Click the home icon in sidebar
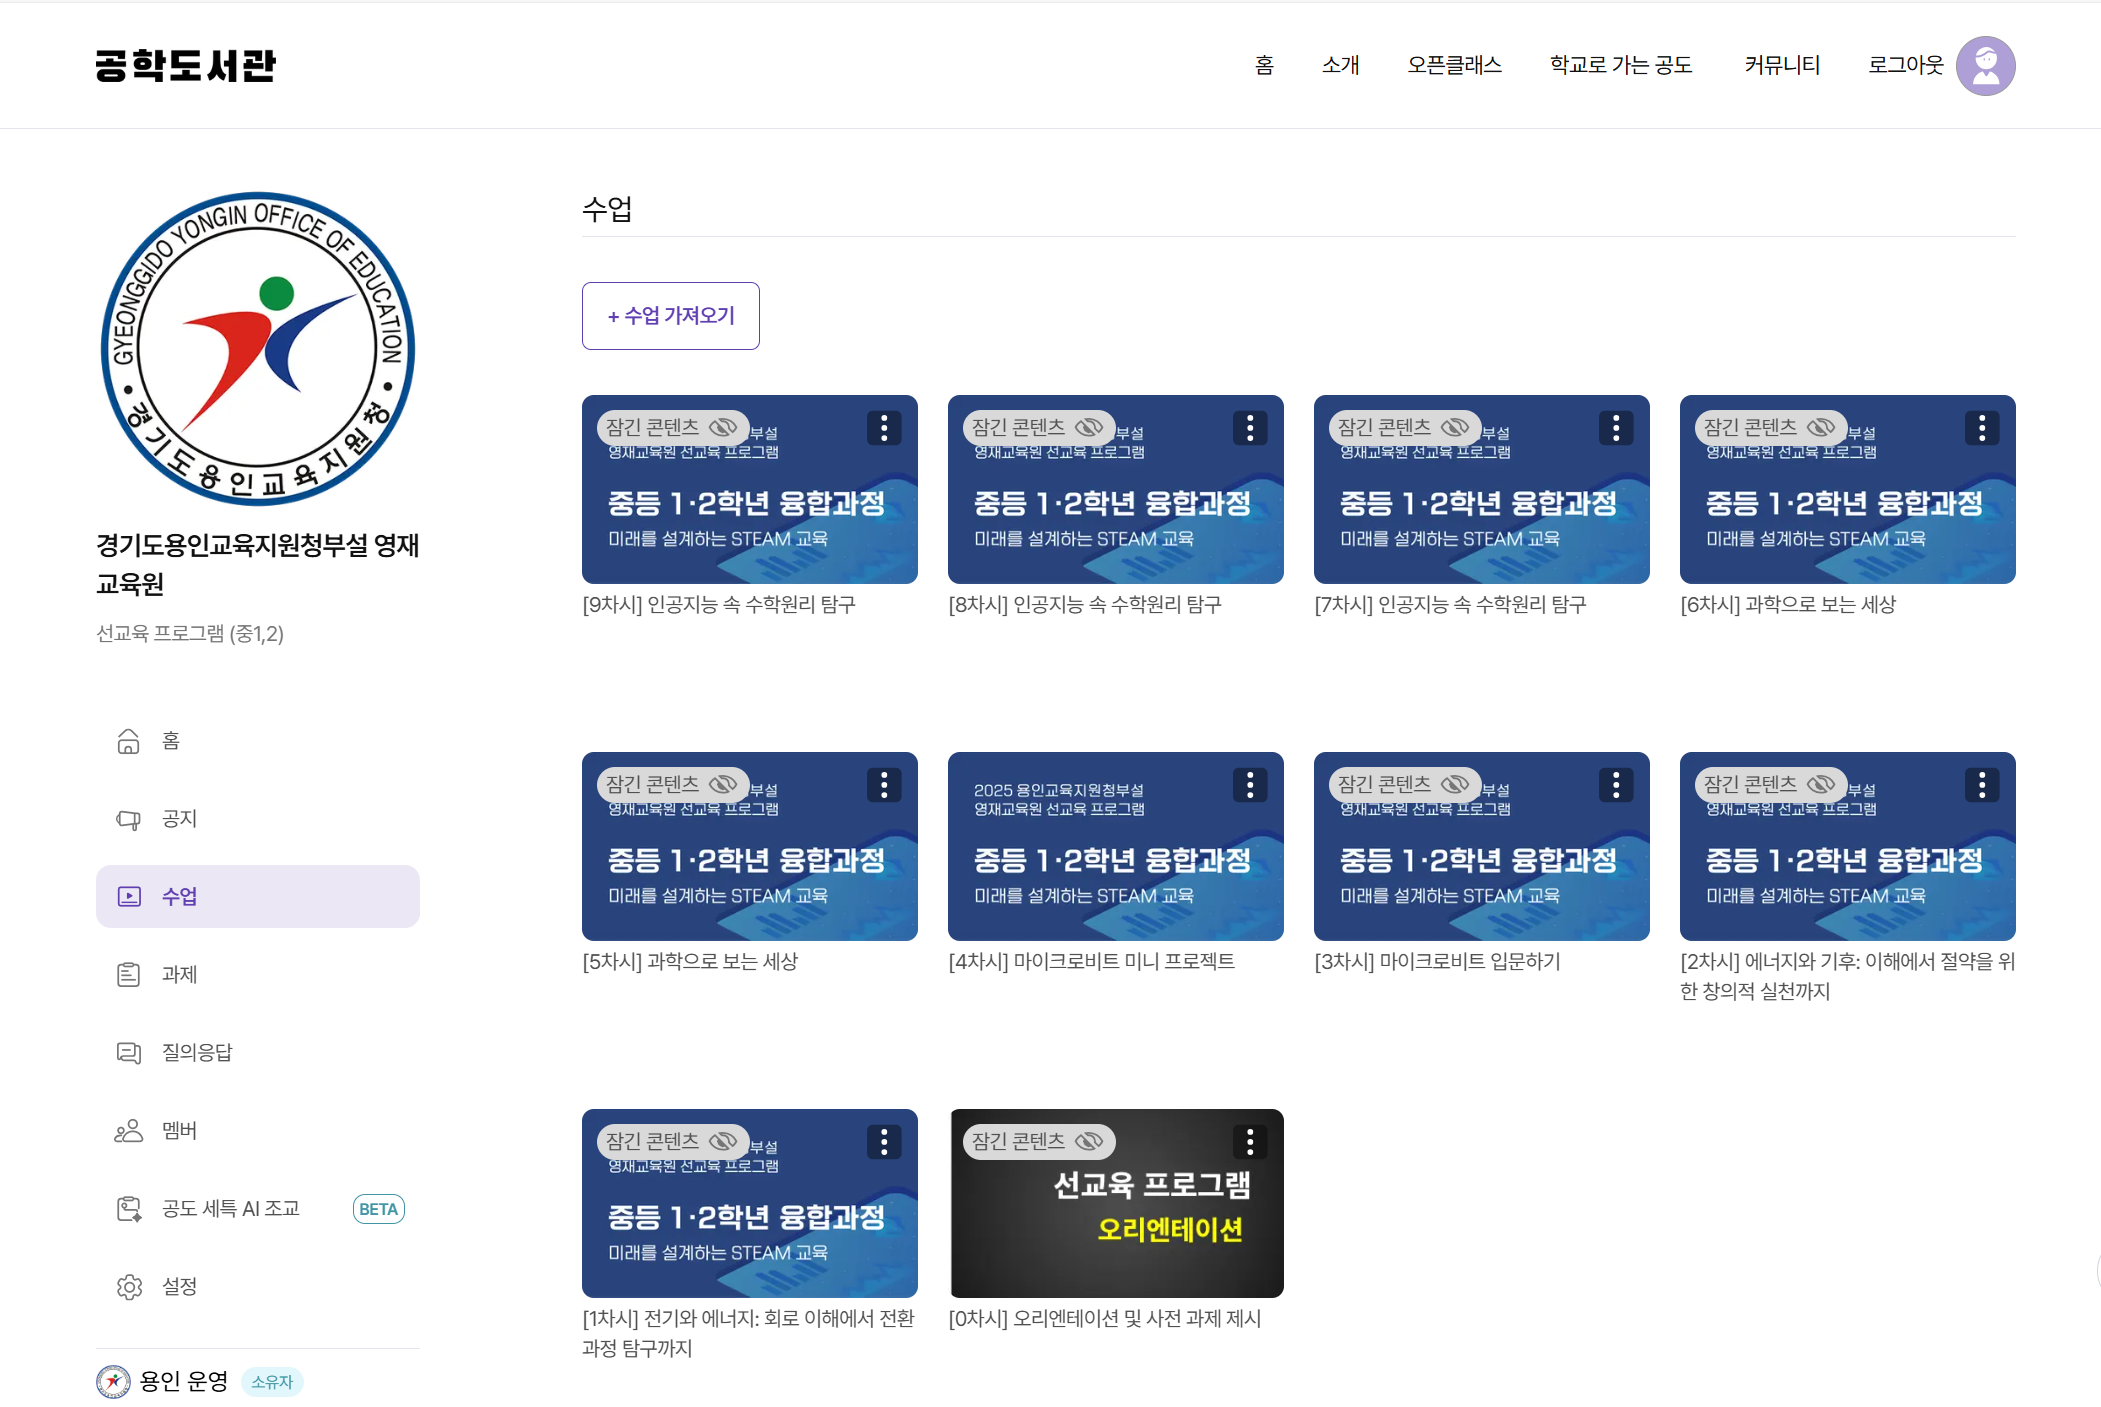Viewport: 2101px width, 1407px height. 128,741
